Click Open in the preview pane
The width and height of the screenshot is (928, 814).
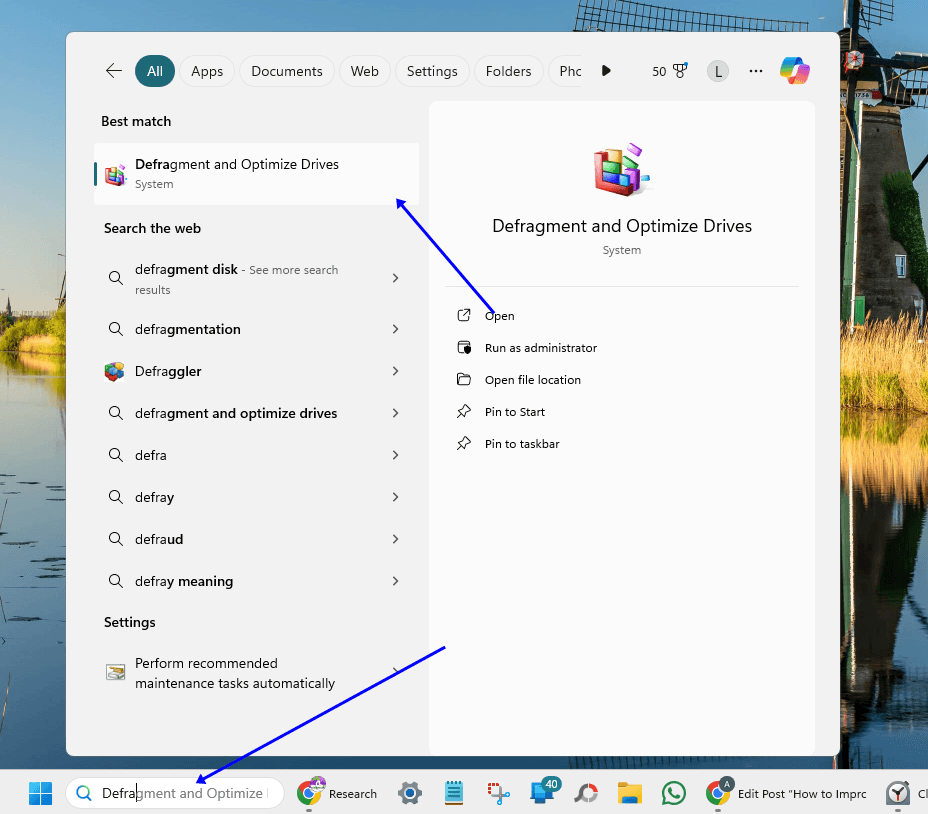coord(500,316)
